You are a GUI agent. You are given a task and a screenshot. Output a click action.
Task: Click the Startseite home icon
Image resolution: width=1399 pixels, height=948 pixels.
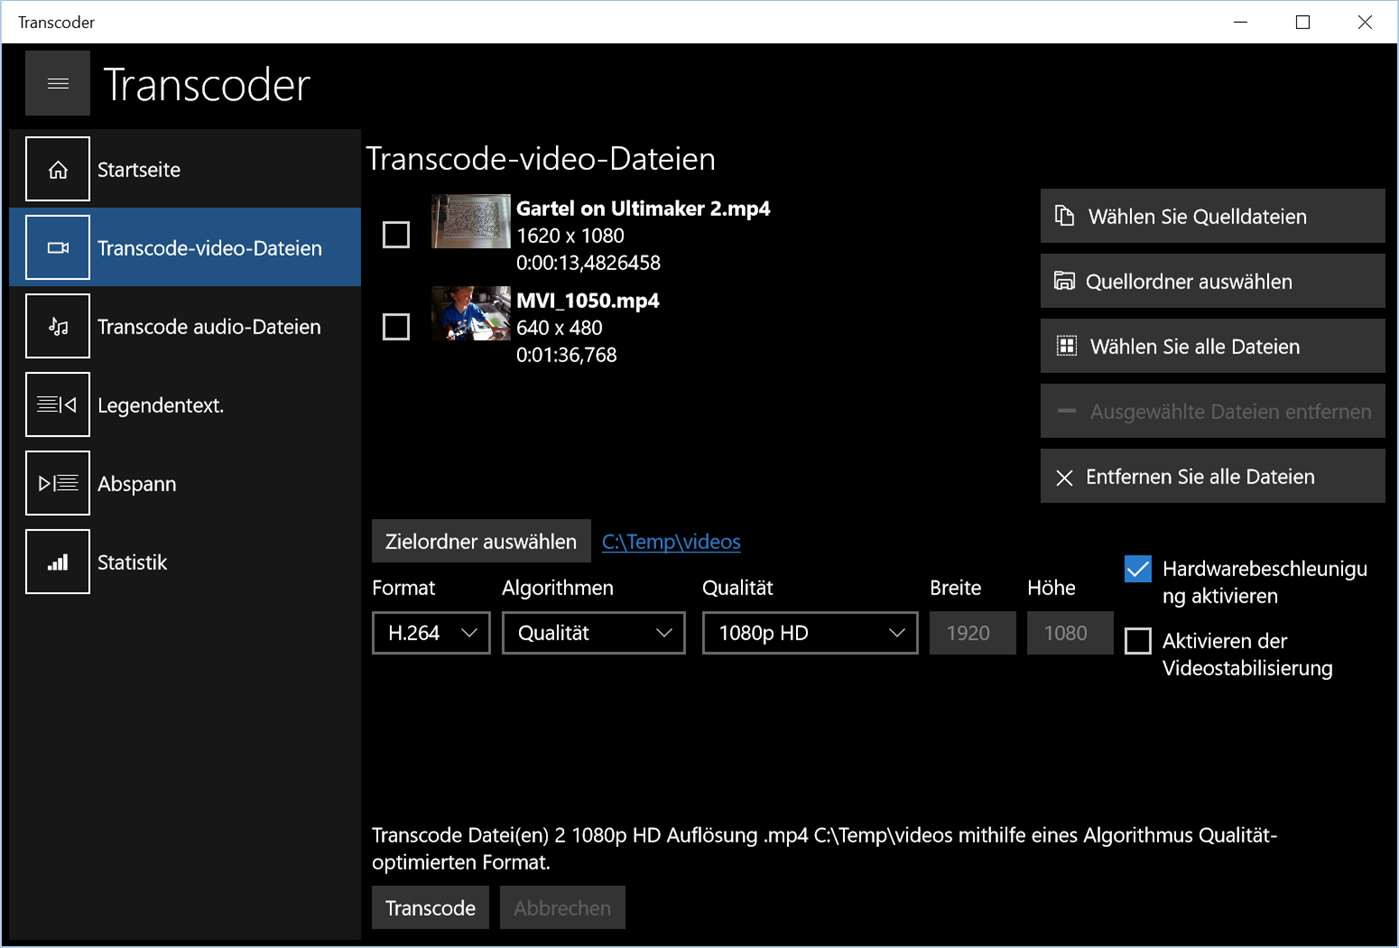[x=57, y=170]
